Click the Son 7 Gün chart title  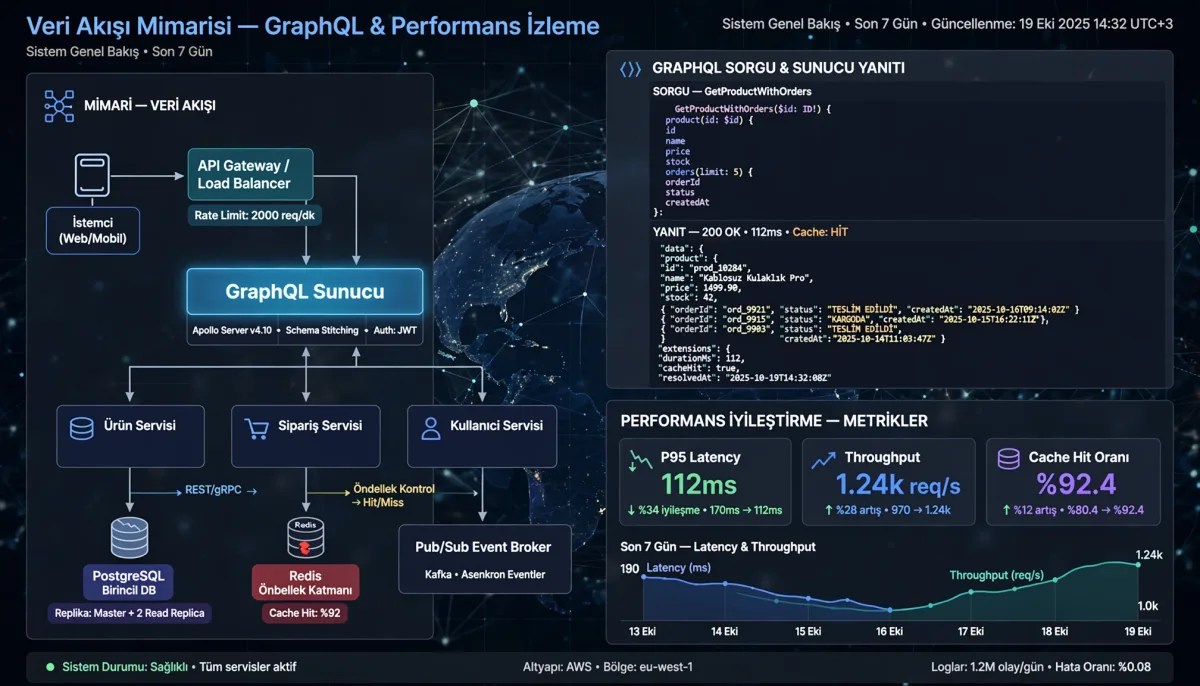pos(718,547)
